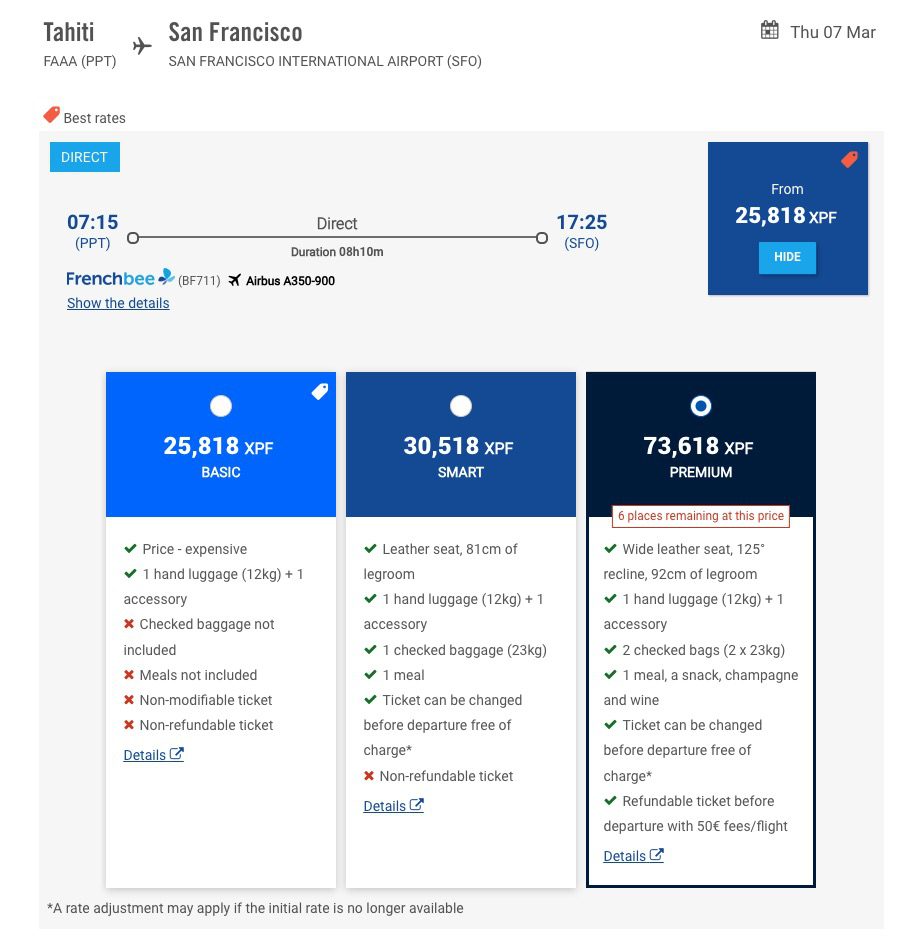Click the external link icon beside PREMIUM Details

tap(656, 855)
